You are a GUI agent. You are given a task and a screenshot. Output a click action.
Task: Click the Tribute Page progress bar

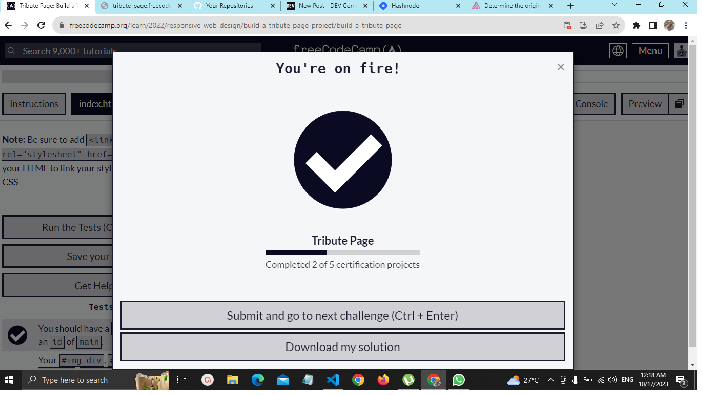tap(342, 253)
